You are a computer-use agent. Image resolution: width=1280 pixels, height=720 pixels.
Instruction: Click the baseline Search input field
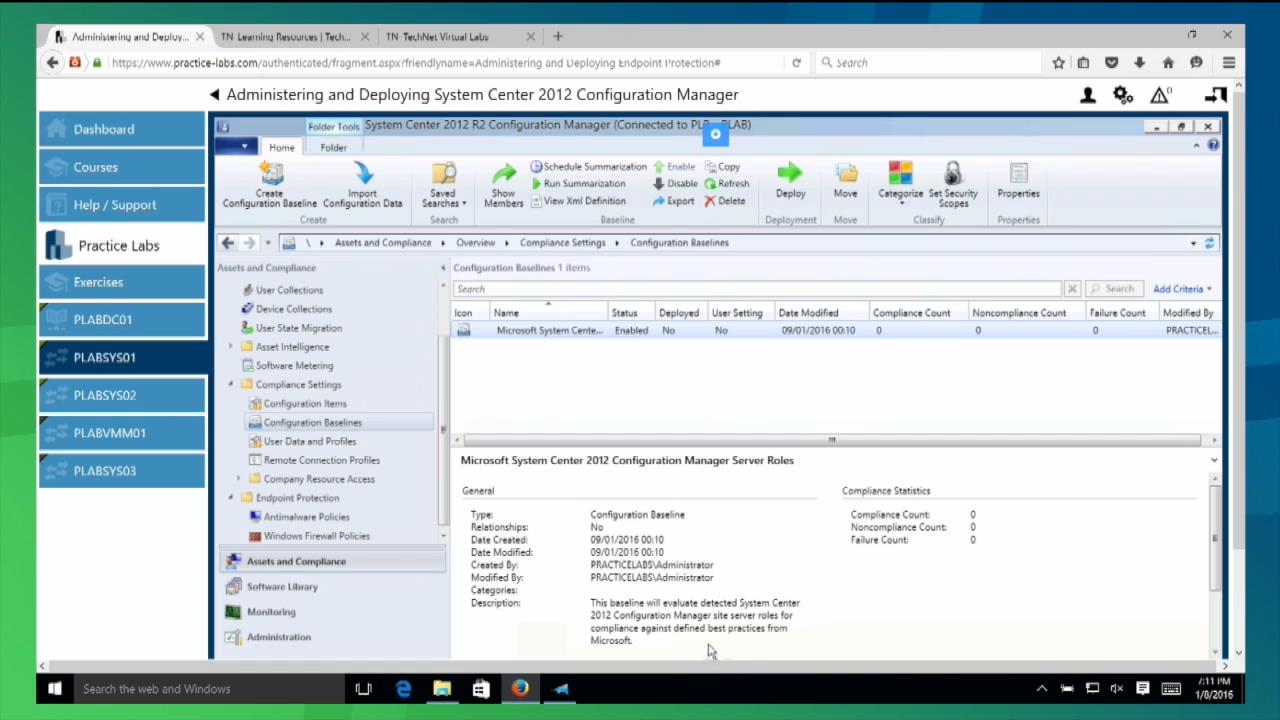[x=757, y=289]
